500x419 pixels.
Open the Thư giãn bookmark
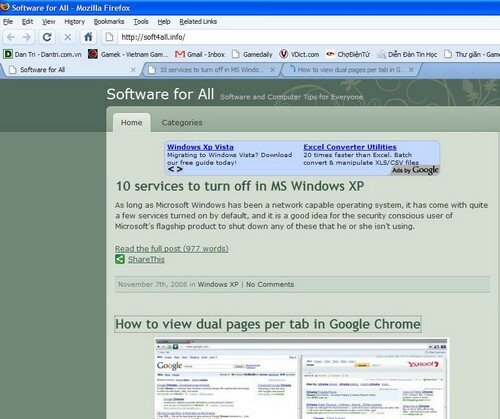coord(472,54)
